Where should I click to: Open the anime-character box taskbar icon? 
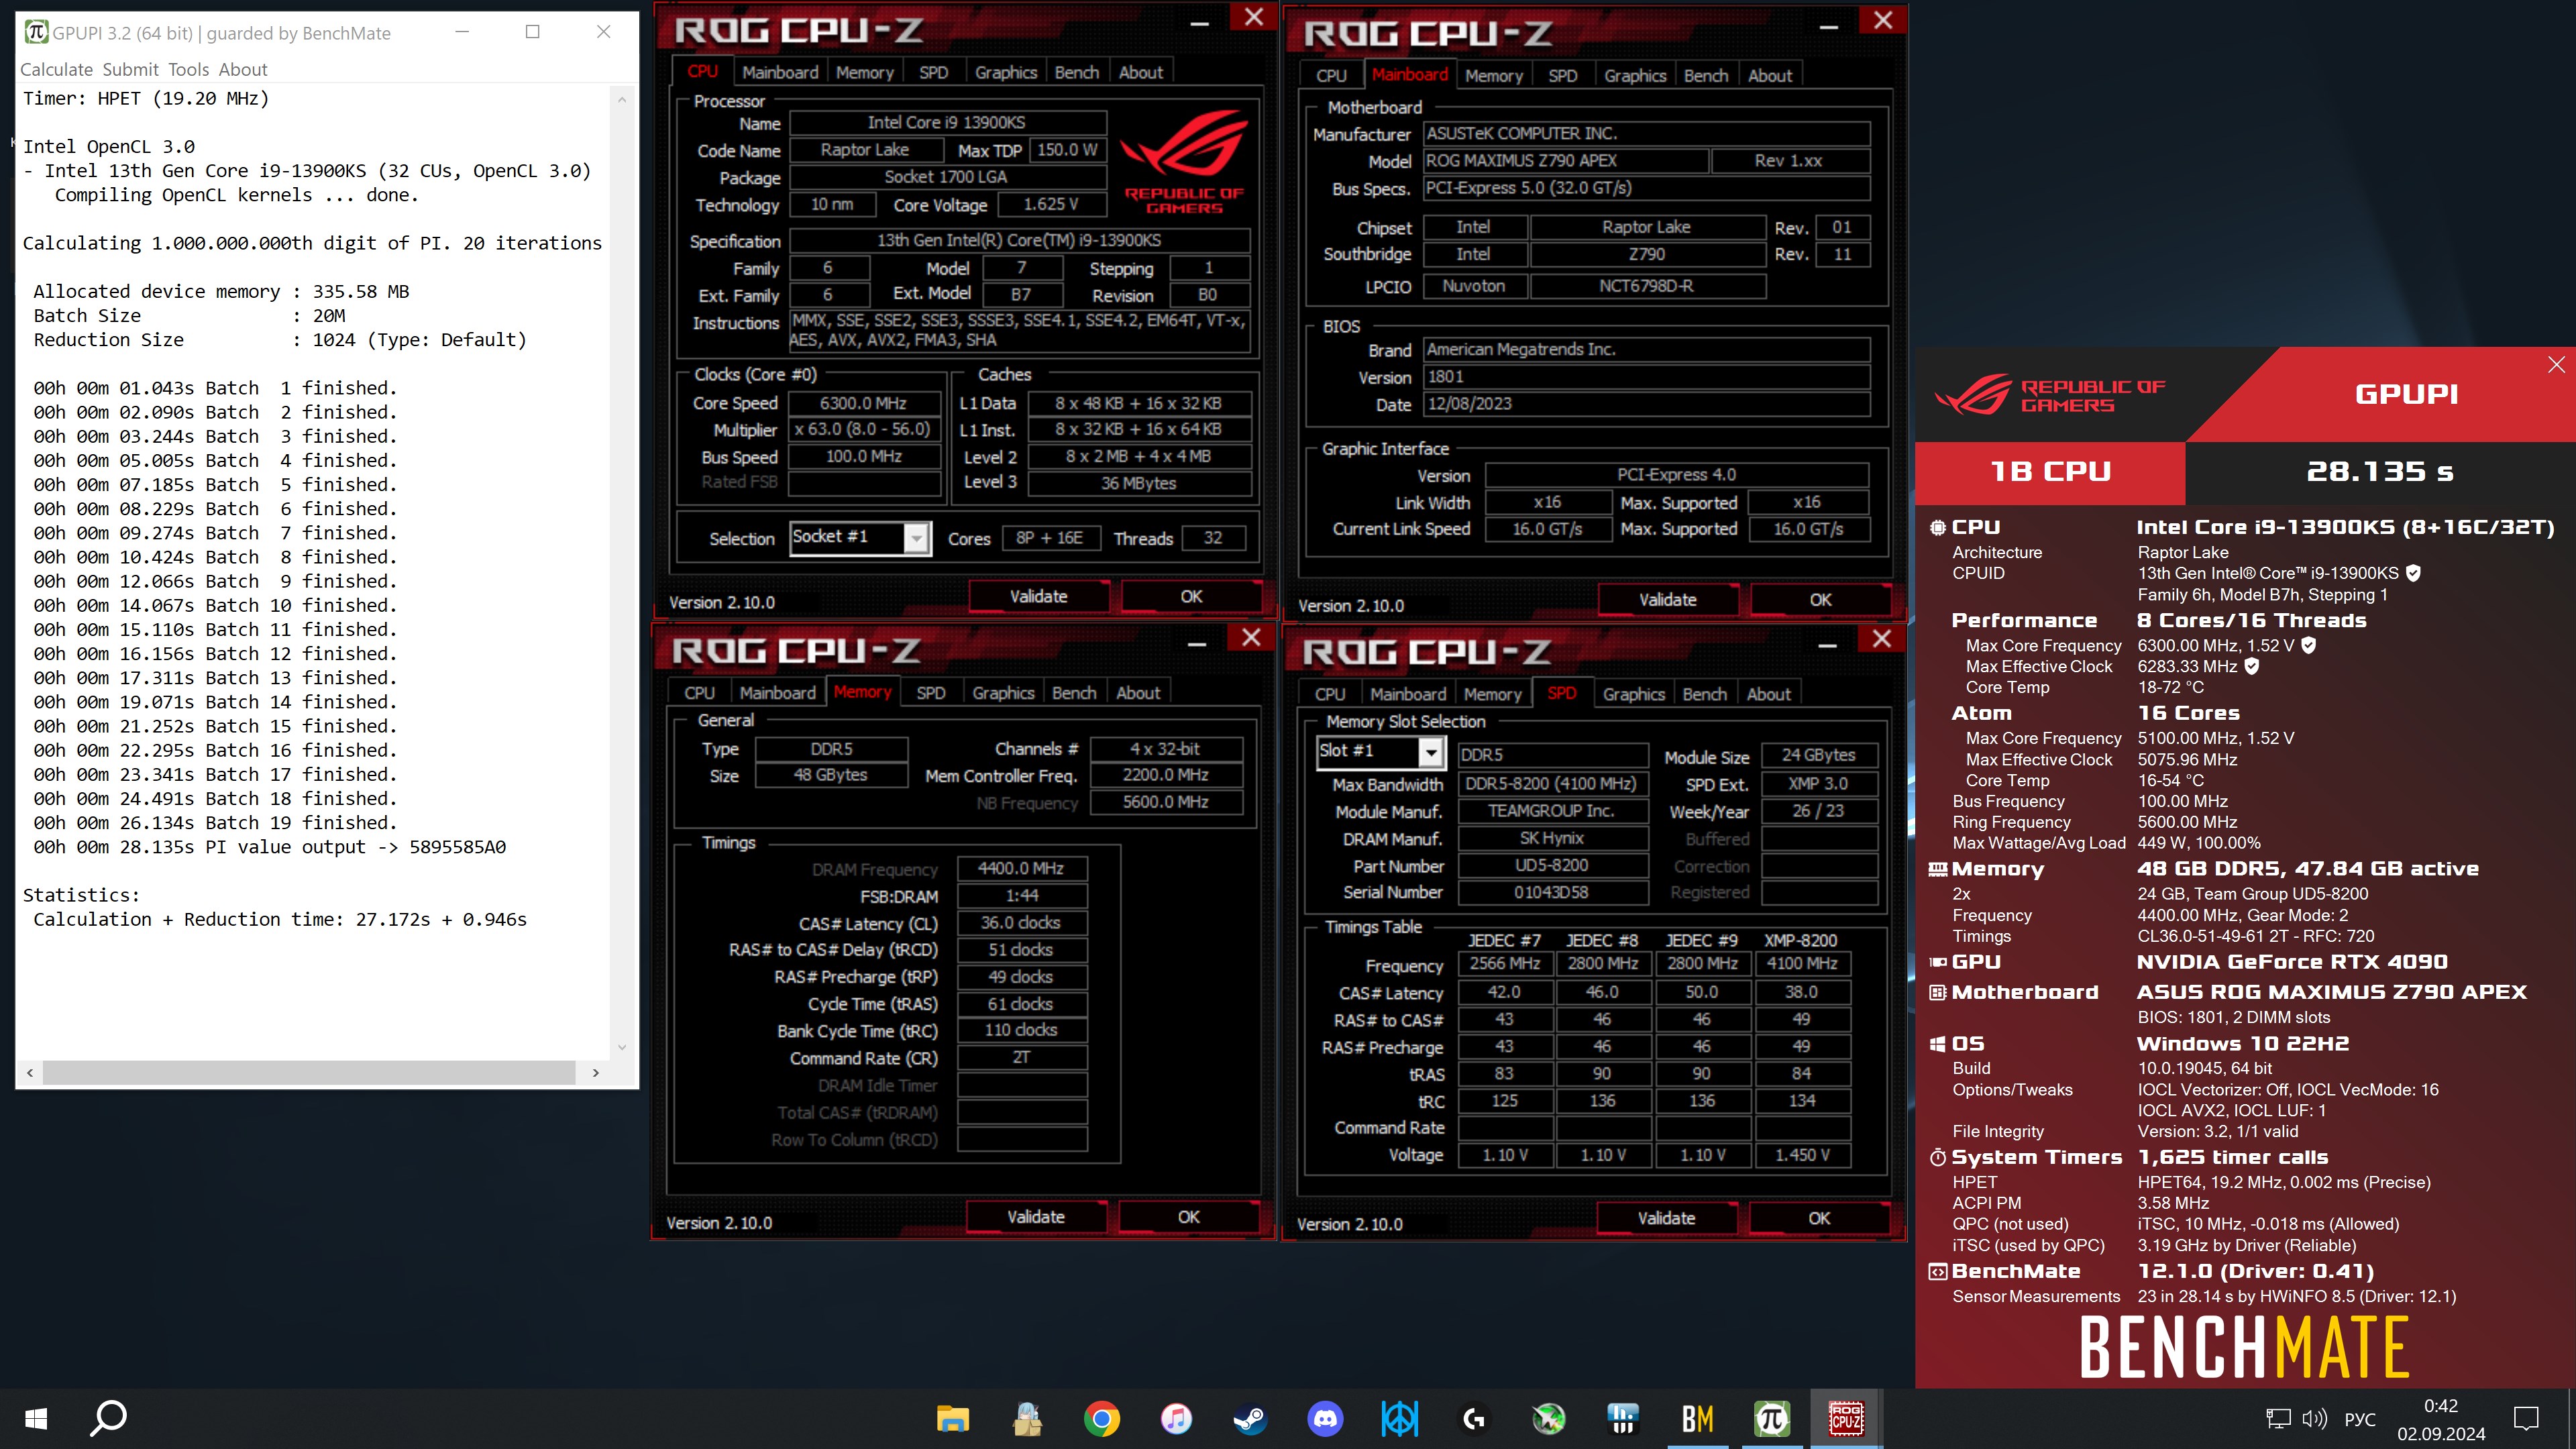pos(1027,1418)
